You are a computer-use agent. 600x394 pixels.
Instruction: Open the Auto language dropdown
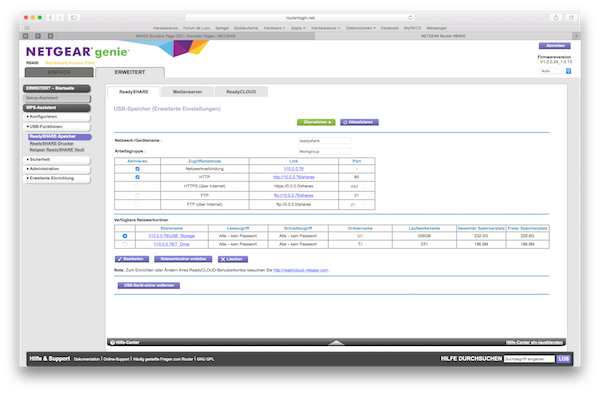click(555, 71)
